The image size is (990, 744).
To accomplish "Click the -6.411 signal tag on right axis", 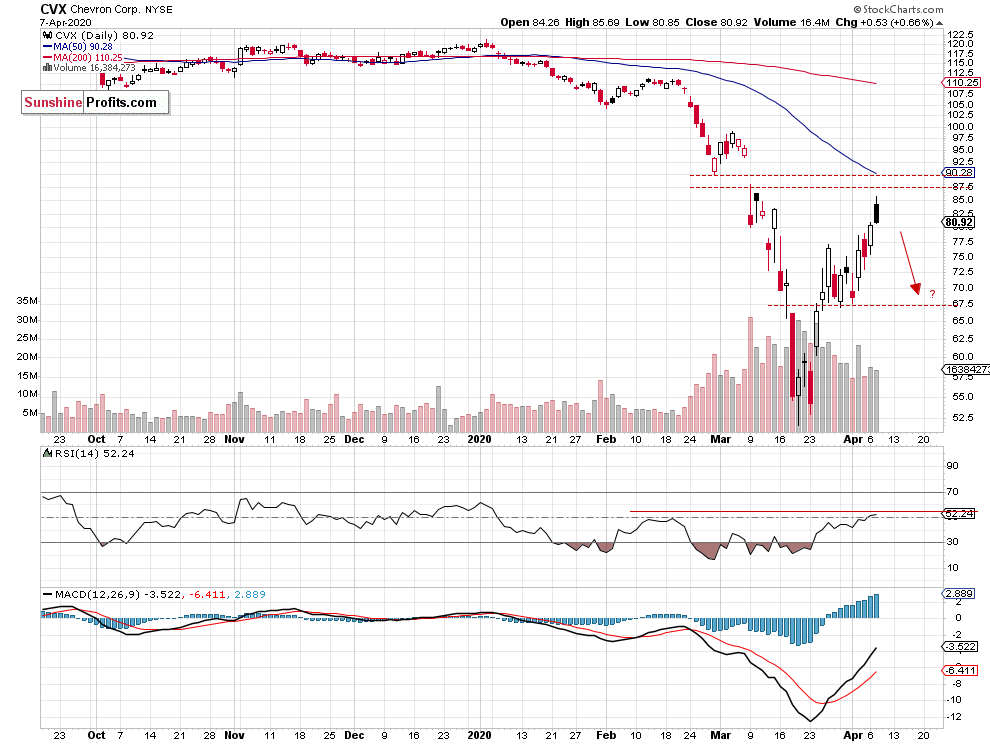I will [960, 671].
